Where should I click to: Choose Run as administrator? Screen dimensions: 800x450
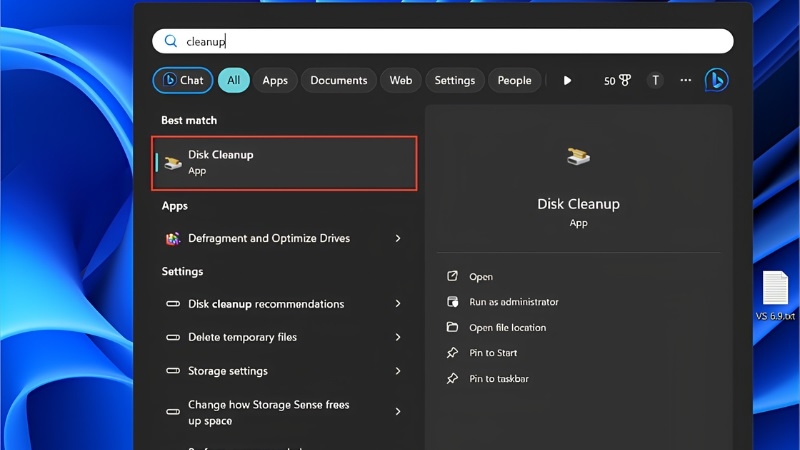click(514, 302)
